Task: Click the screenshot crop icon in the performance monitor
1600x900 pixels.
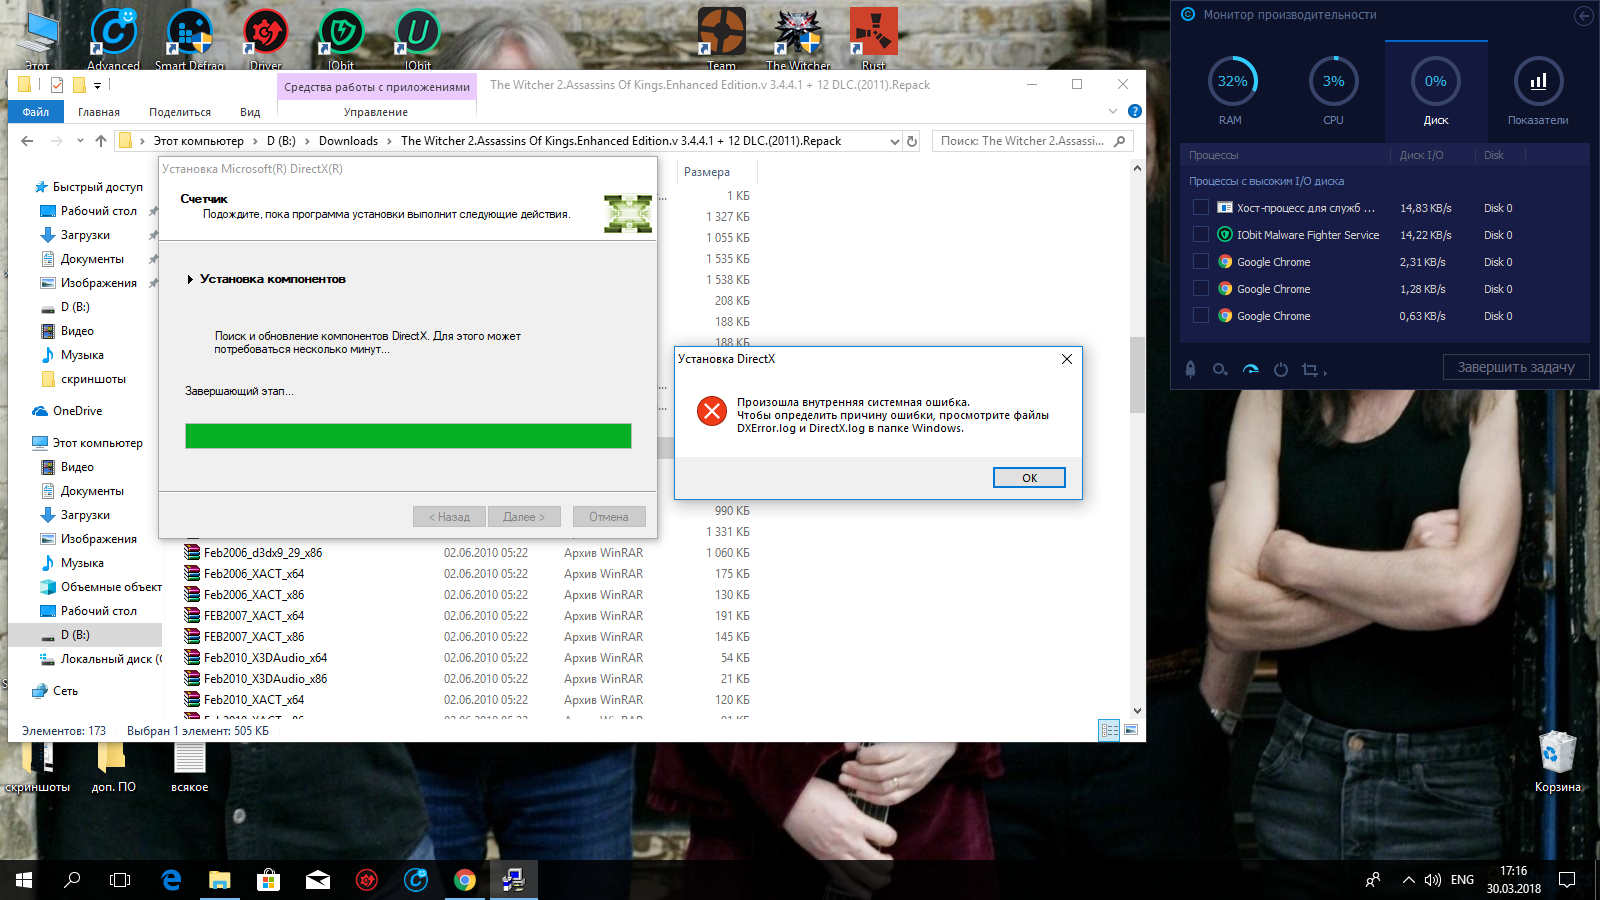Action: (x=1310, y=369)
